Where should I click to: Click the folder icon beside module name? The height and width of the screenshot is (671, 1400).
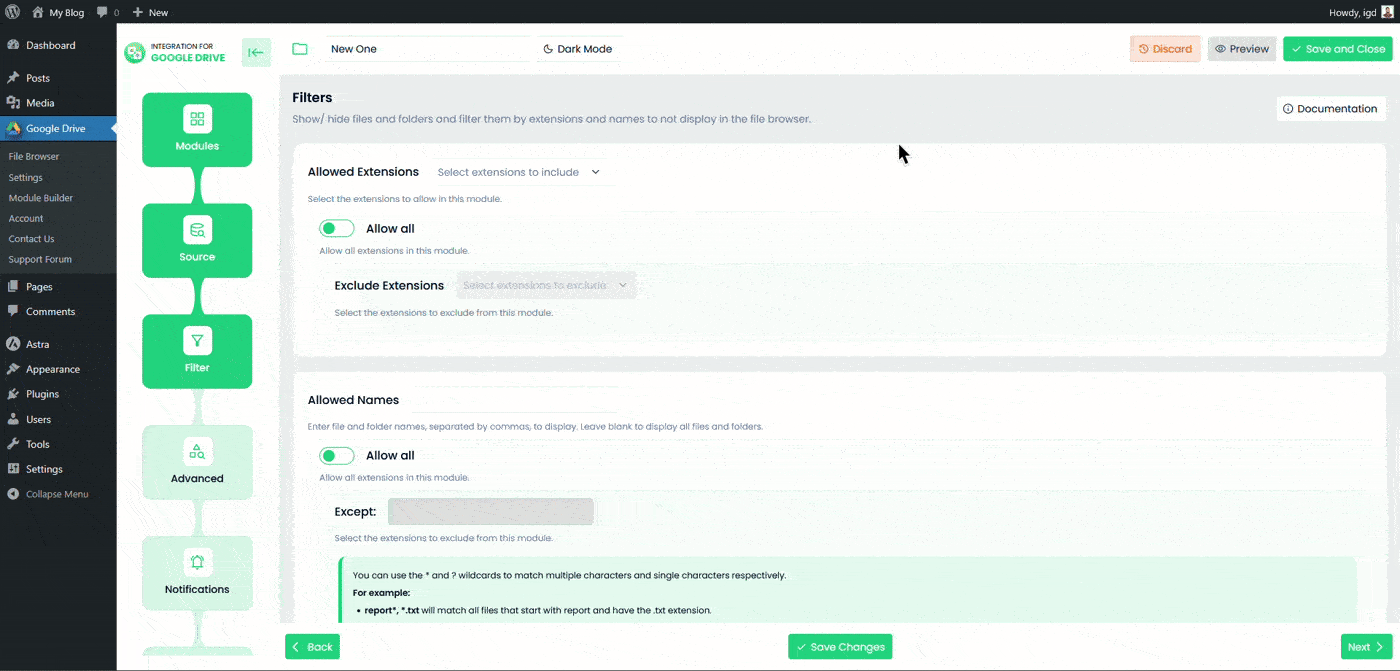click(x=300, y=48)
